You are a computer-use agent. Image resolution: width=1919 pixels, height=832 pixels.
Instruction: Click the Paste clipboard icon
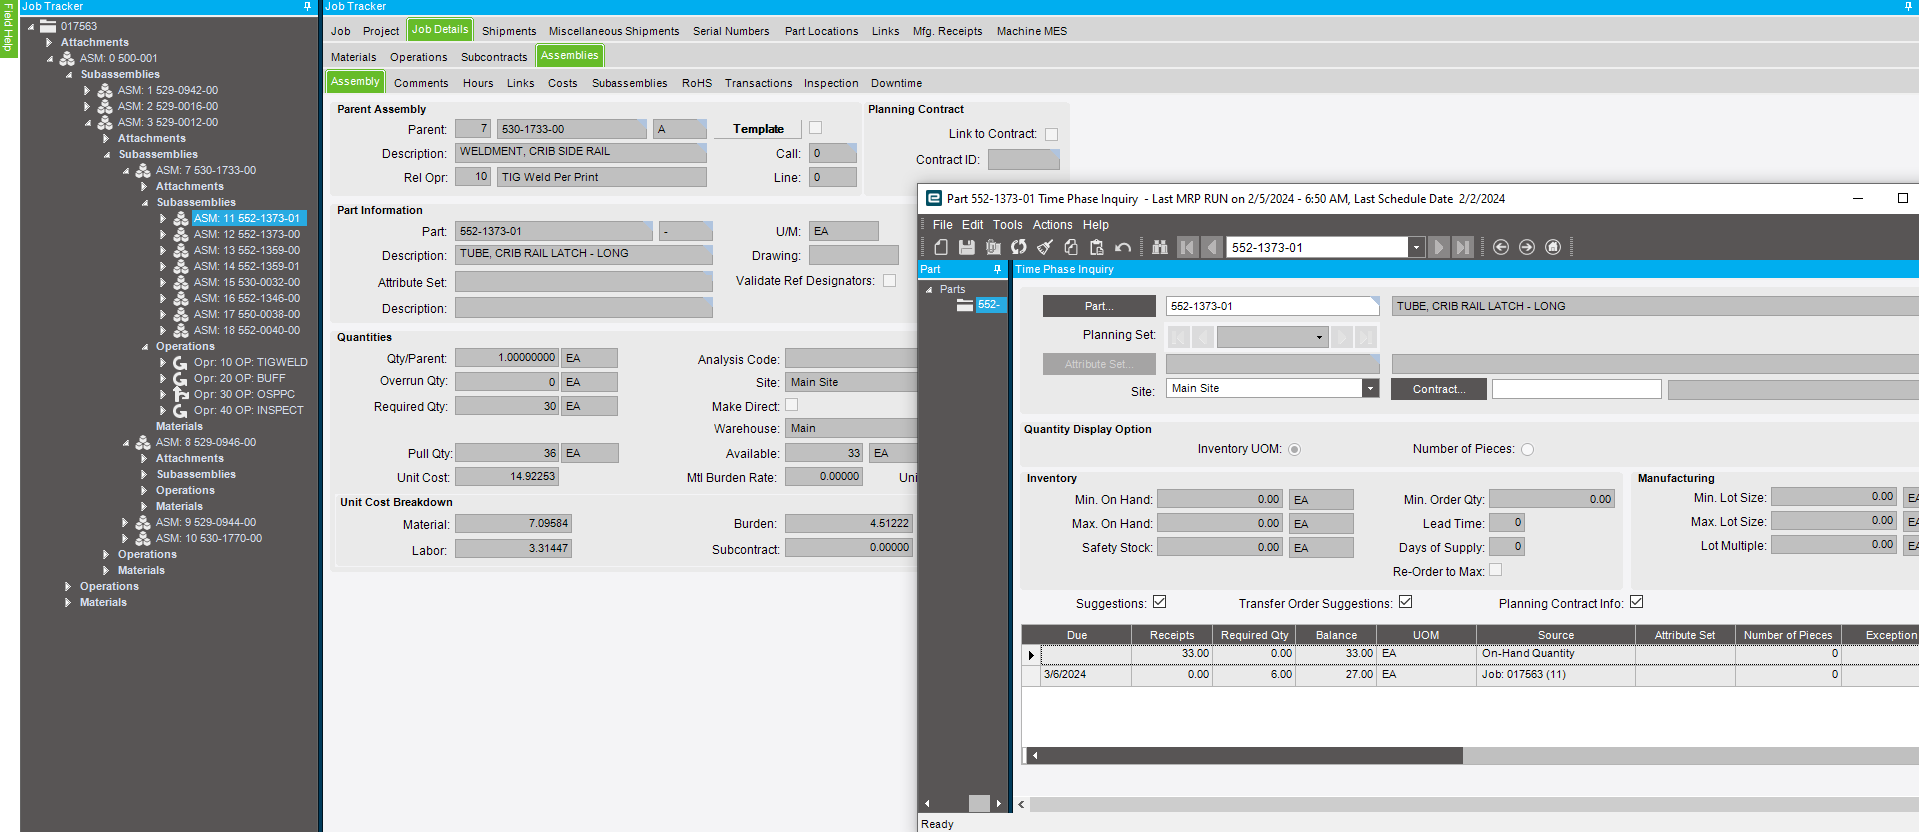point(1096,247)
